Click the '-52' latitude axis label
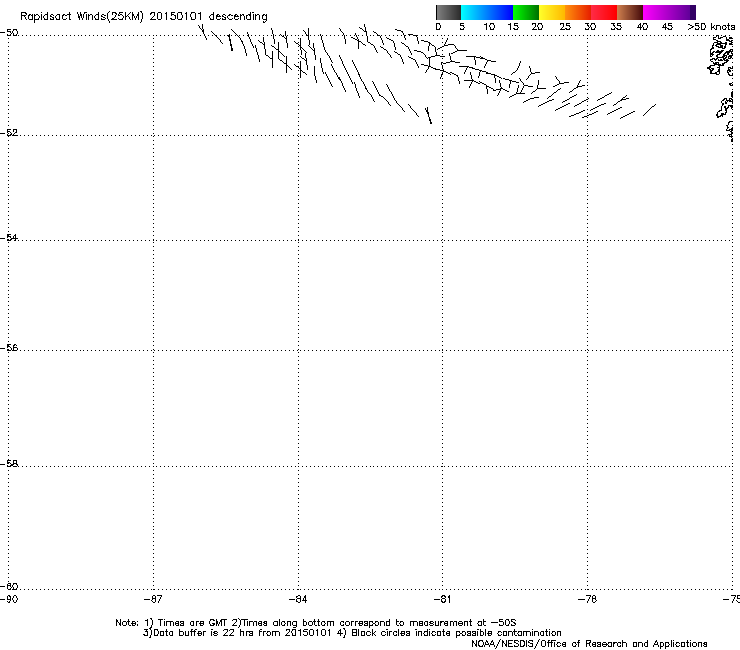Viewport: 740px width, 650px height. [9, 133]
